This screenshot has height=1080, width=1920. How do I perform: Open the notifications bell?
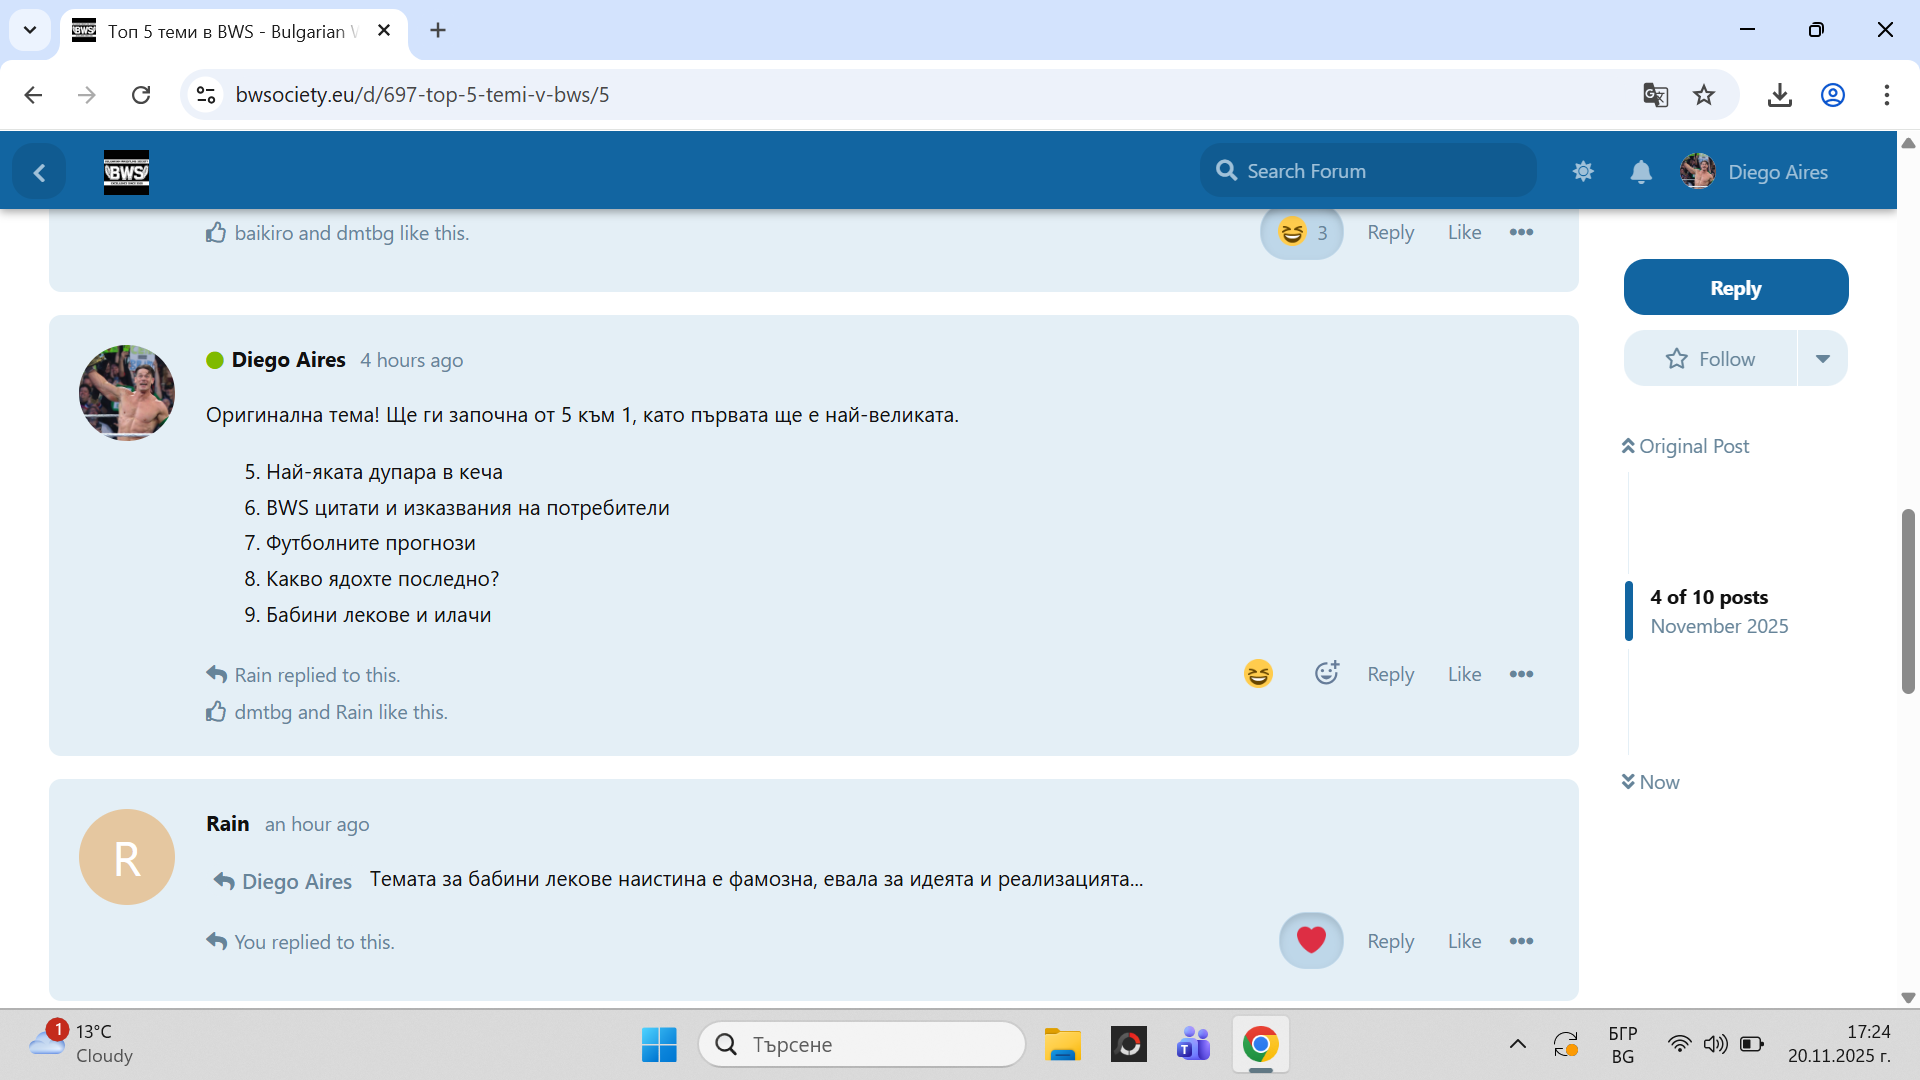pyautogui.click(x=1641, y=172)
